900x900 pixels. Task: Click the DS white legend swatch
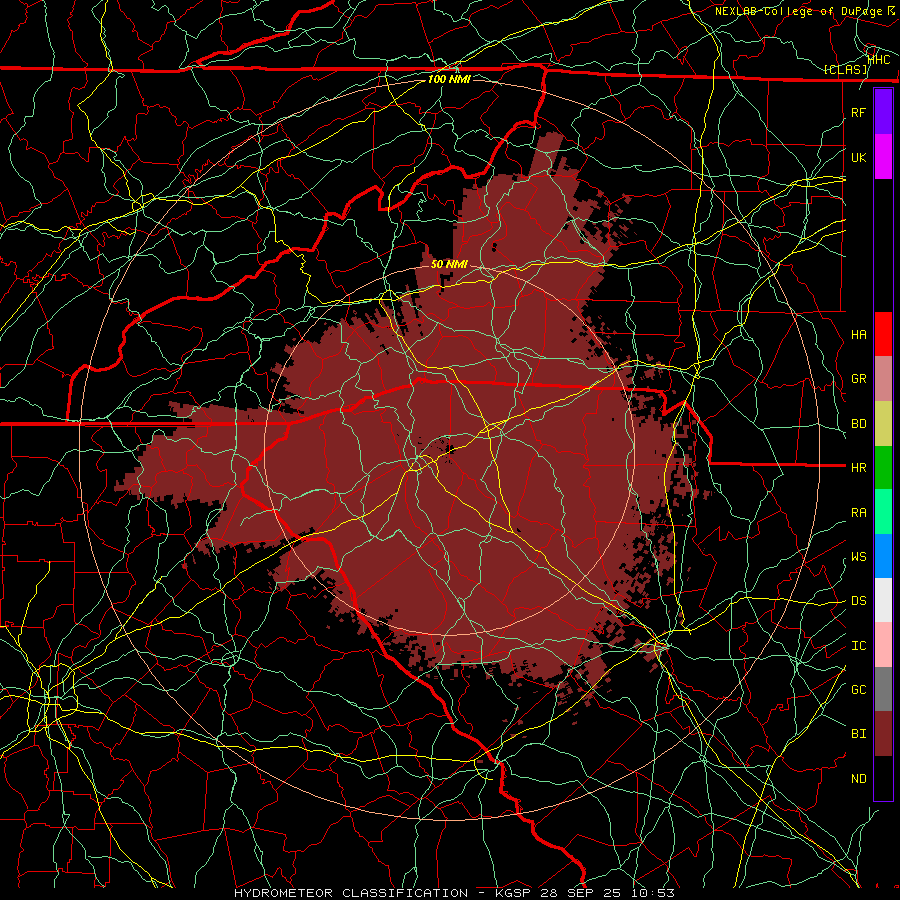pyautogui.click(x=883, y=600)
